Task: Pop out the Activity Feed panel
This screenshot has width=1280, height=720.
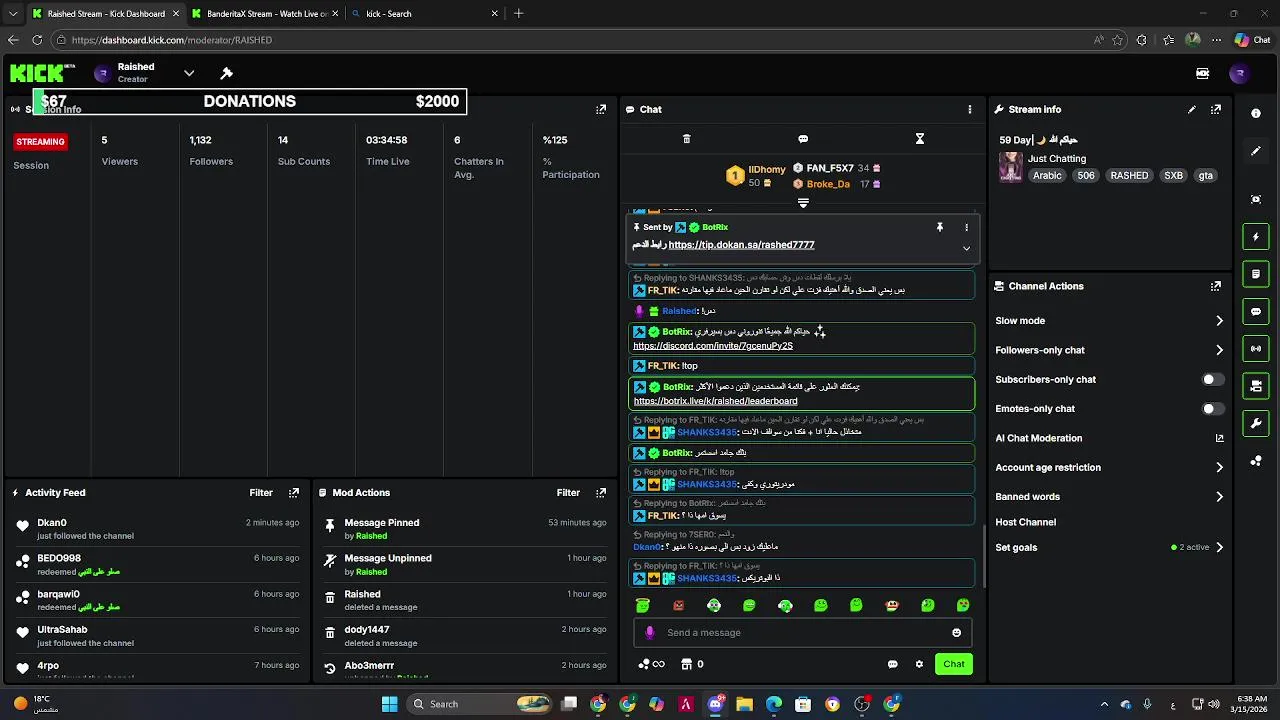Action: (x=294, y=492)
